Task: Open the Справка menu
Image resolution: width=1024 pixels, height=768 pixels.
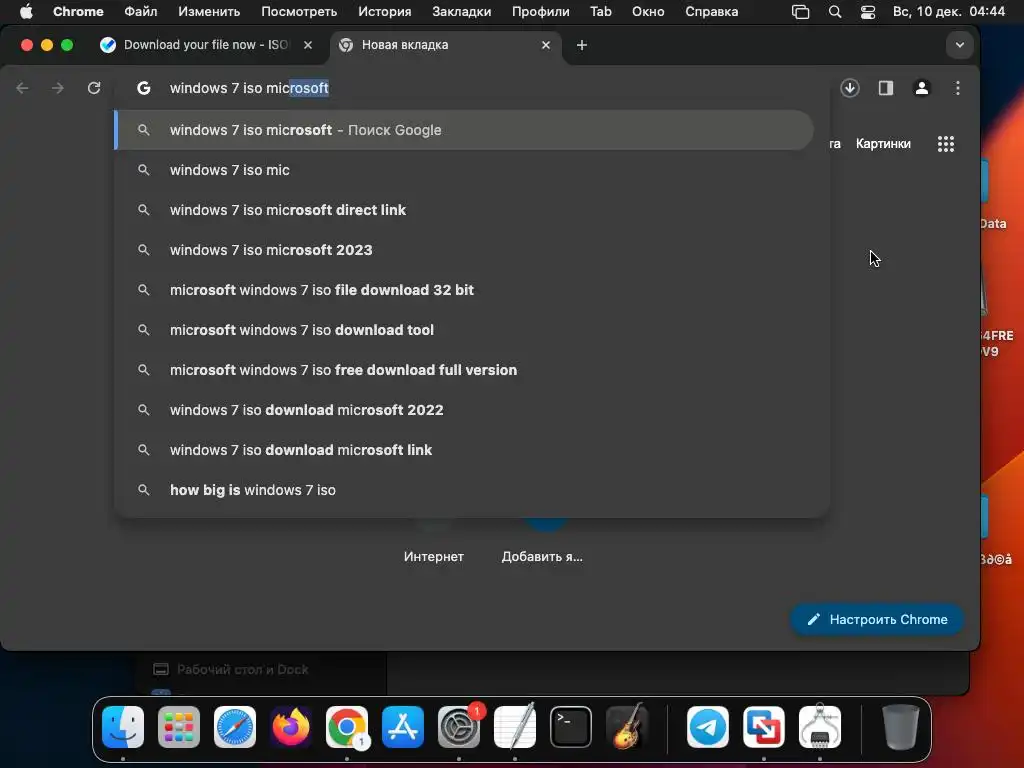Action: pyautogui.click(x=711, y=11)
